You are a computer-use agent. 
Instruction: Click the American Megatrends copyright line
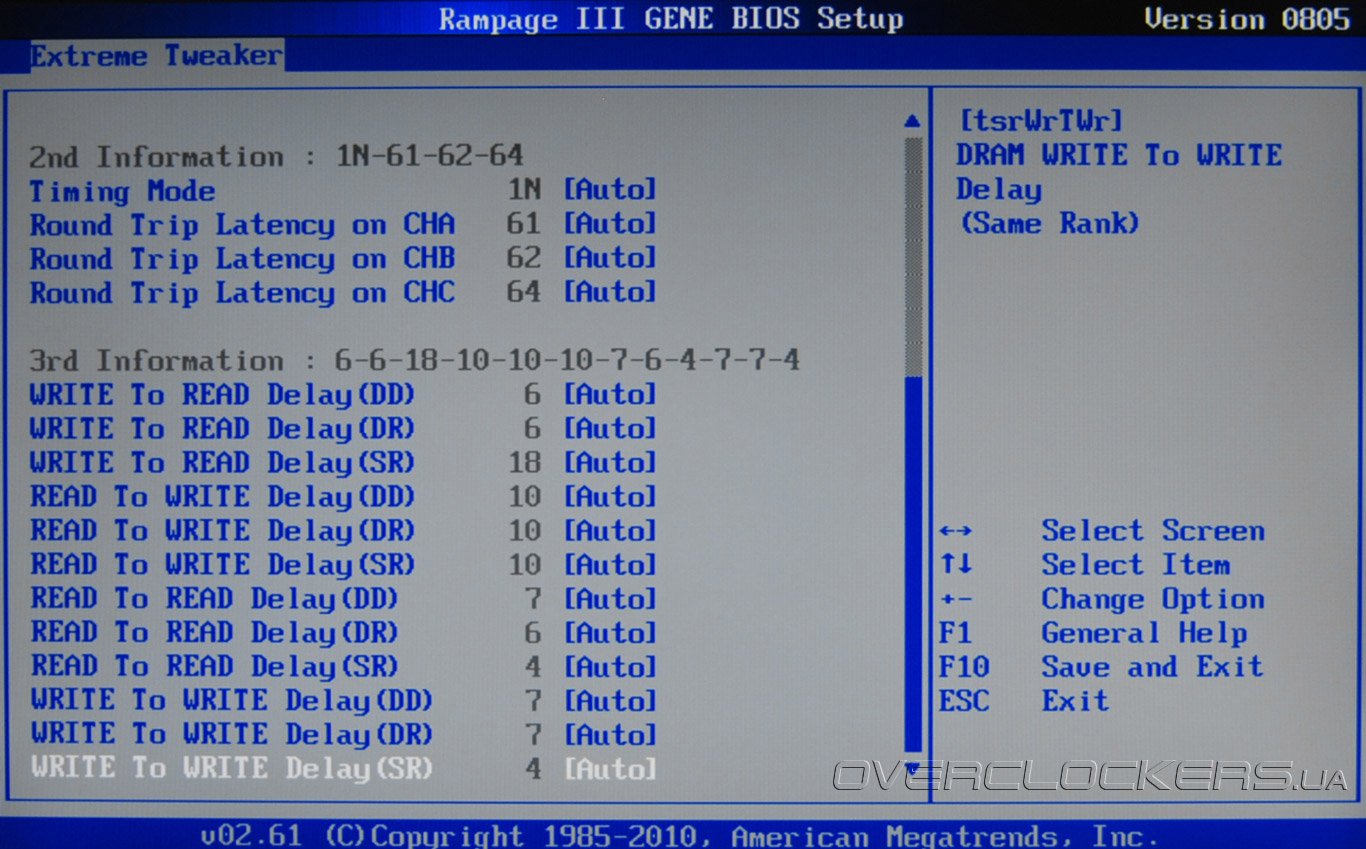pos(680,835)
